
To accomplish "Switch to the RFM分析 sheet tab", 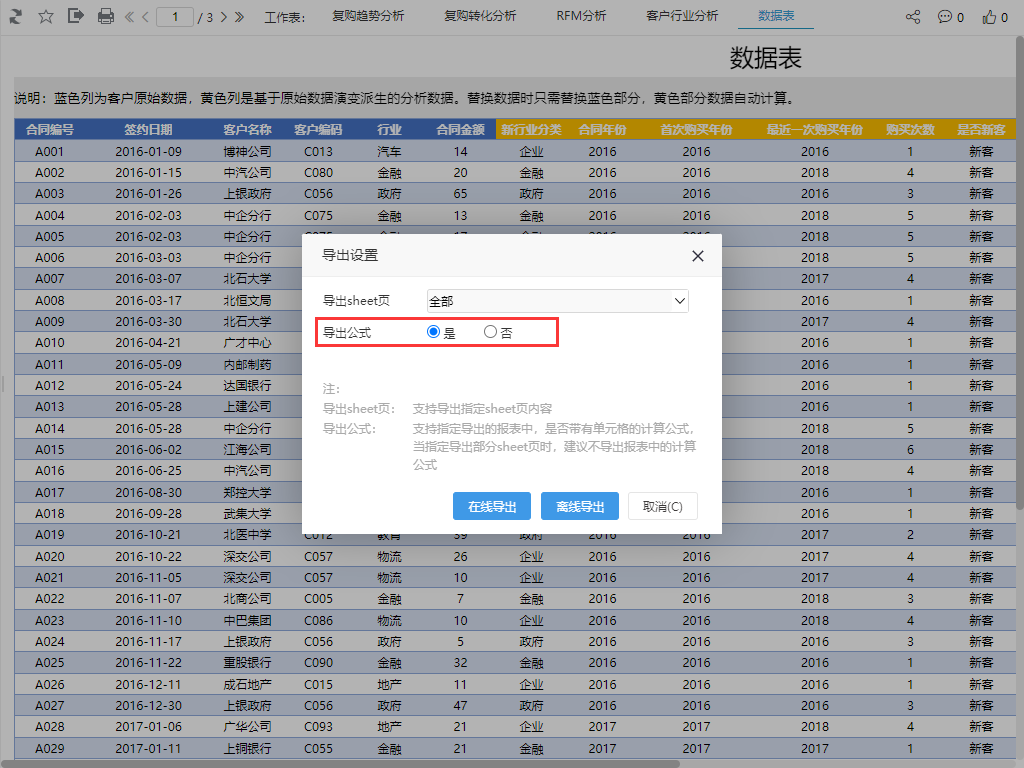I will (581, 16).
